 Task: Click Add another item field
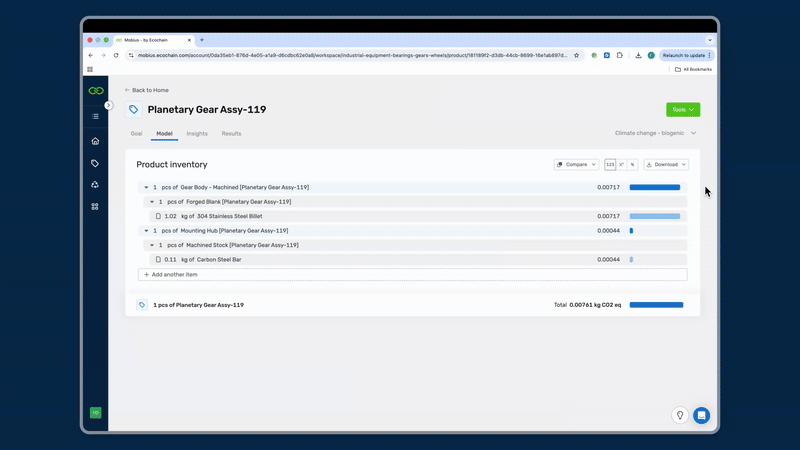coord(412,274)
